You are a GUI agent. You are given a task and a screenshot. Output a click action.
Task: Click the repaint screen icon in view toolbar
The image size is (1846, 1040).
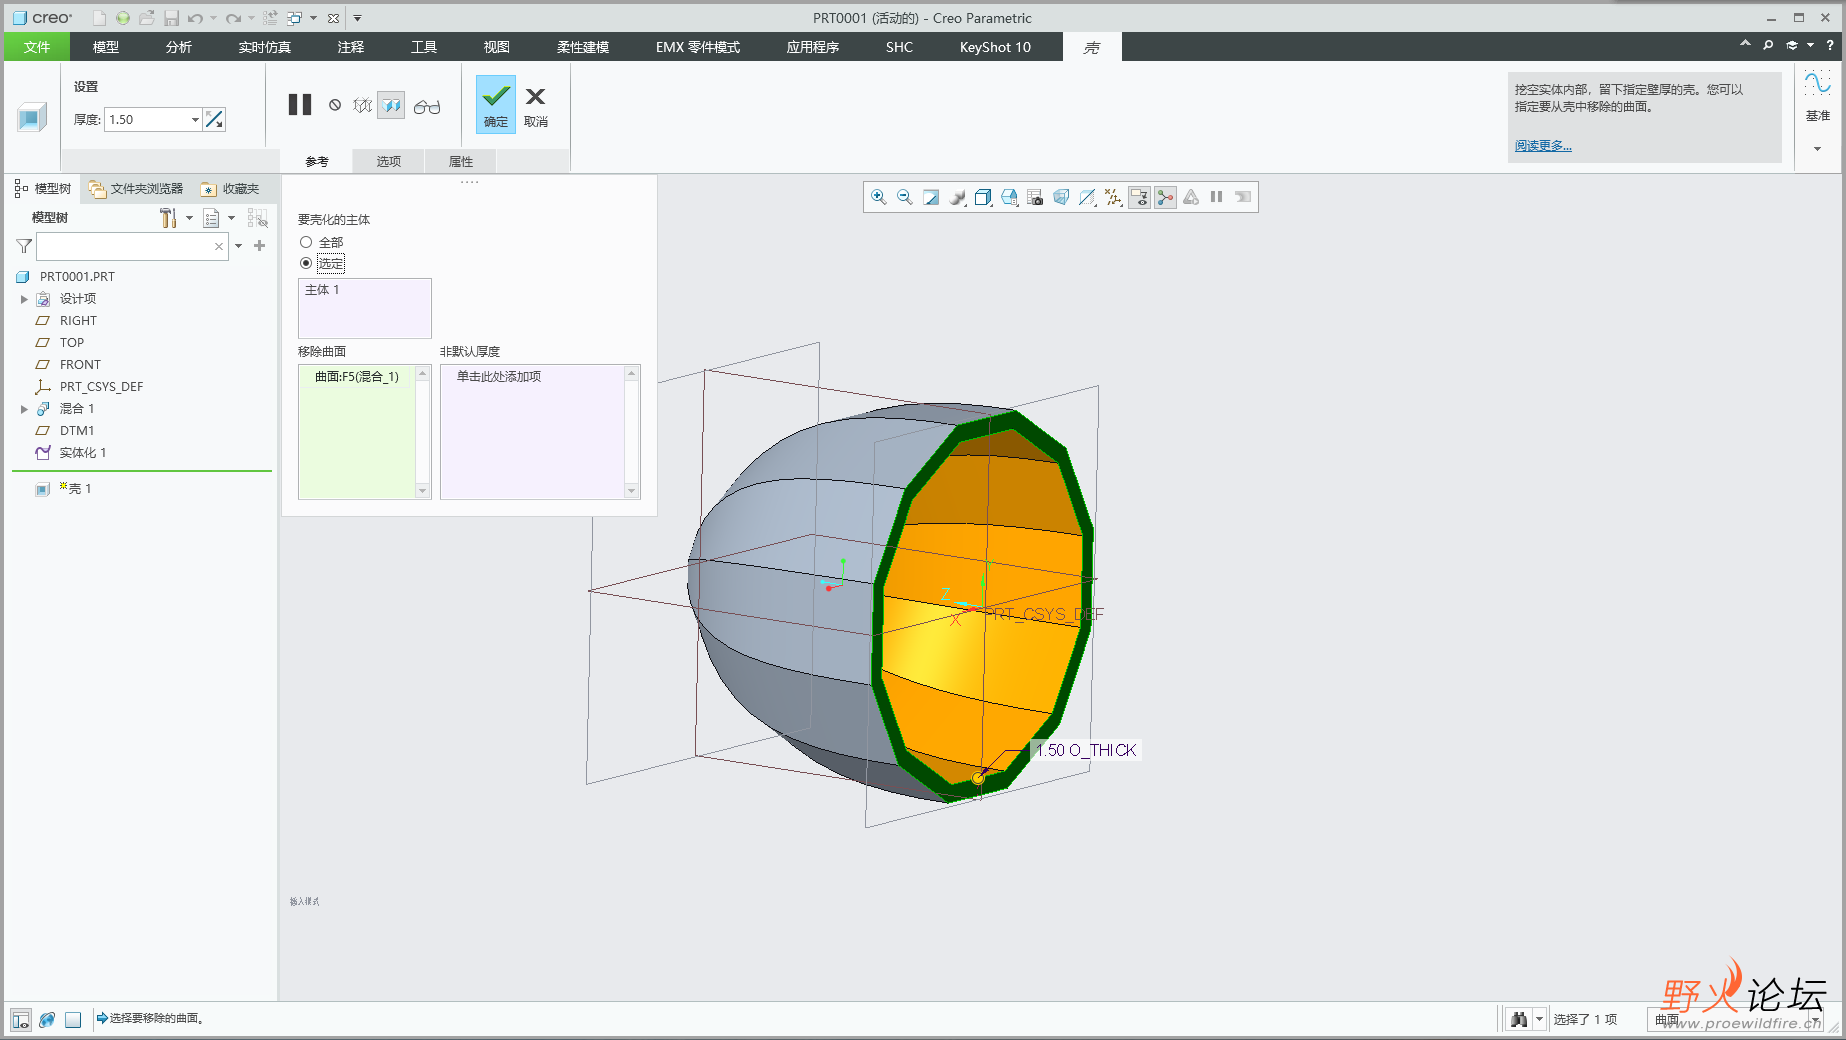pos(930,197)
